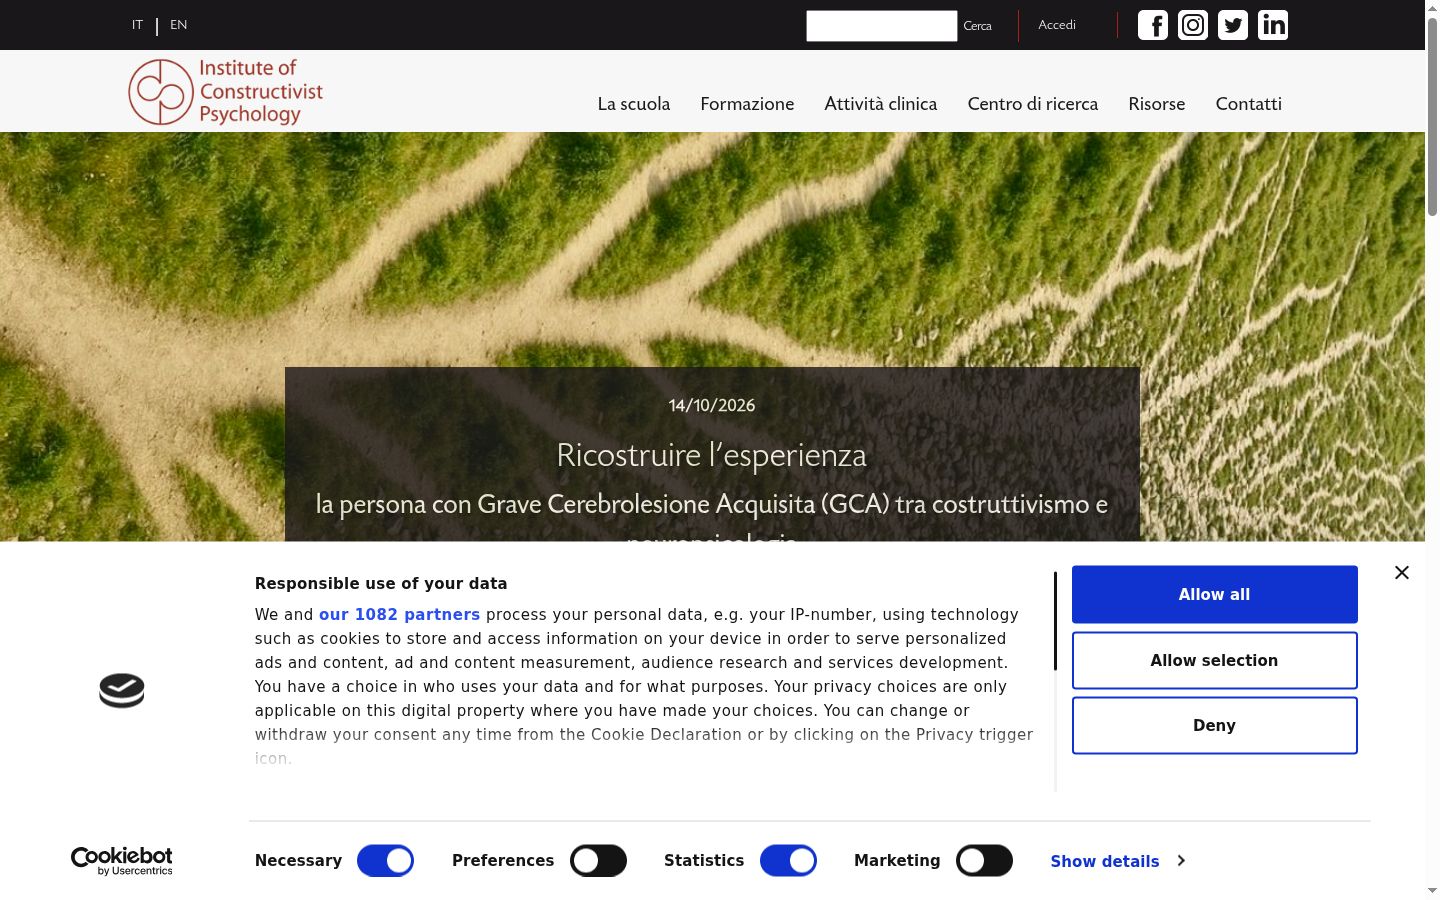Toggle the Necessary cookies switch
1440x900 pixels.
[x=385, y=861]
